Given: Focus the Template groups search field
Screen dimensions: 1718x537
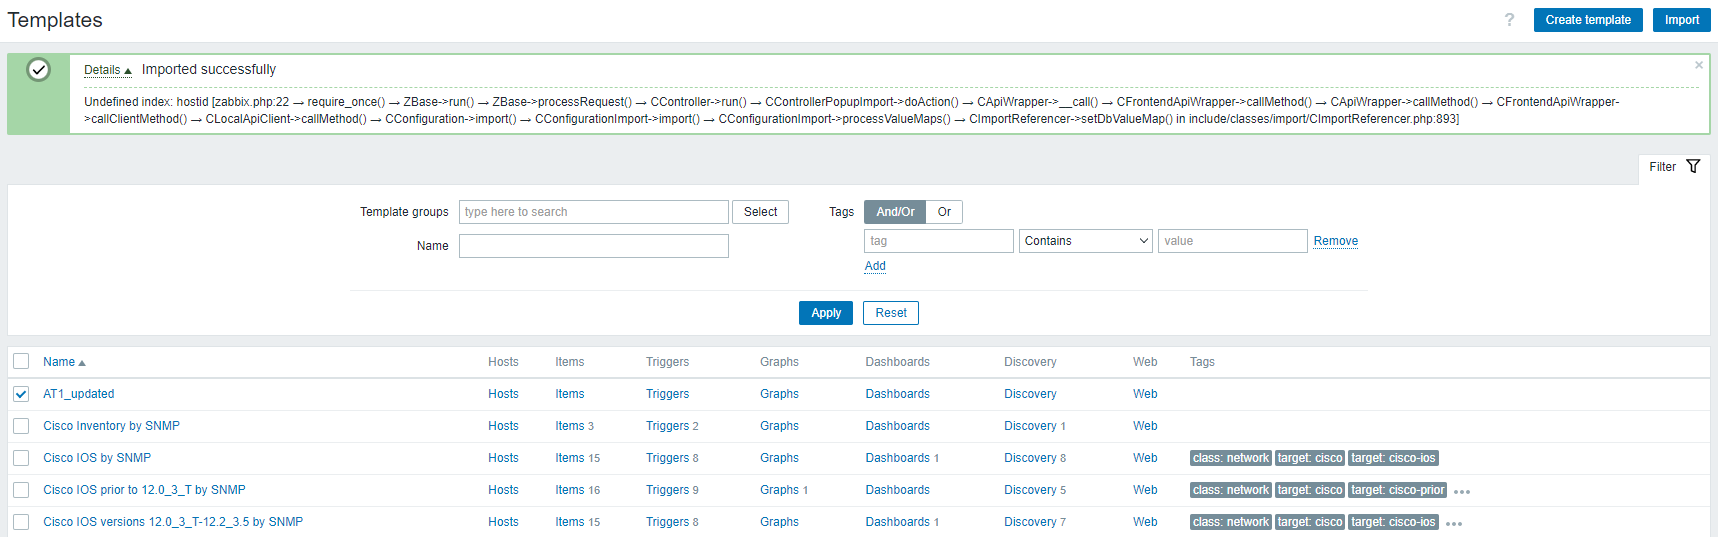Looking at the screenshot, I should (x=594, y=212).
